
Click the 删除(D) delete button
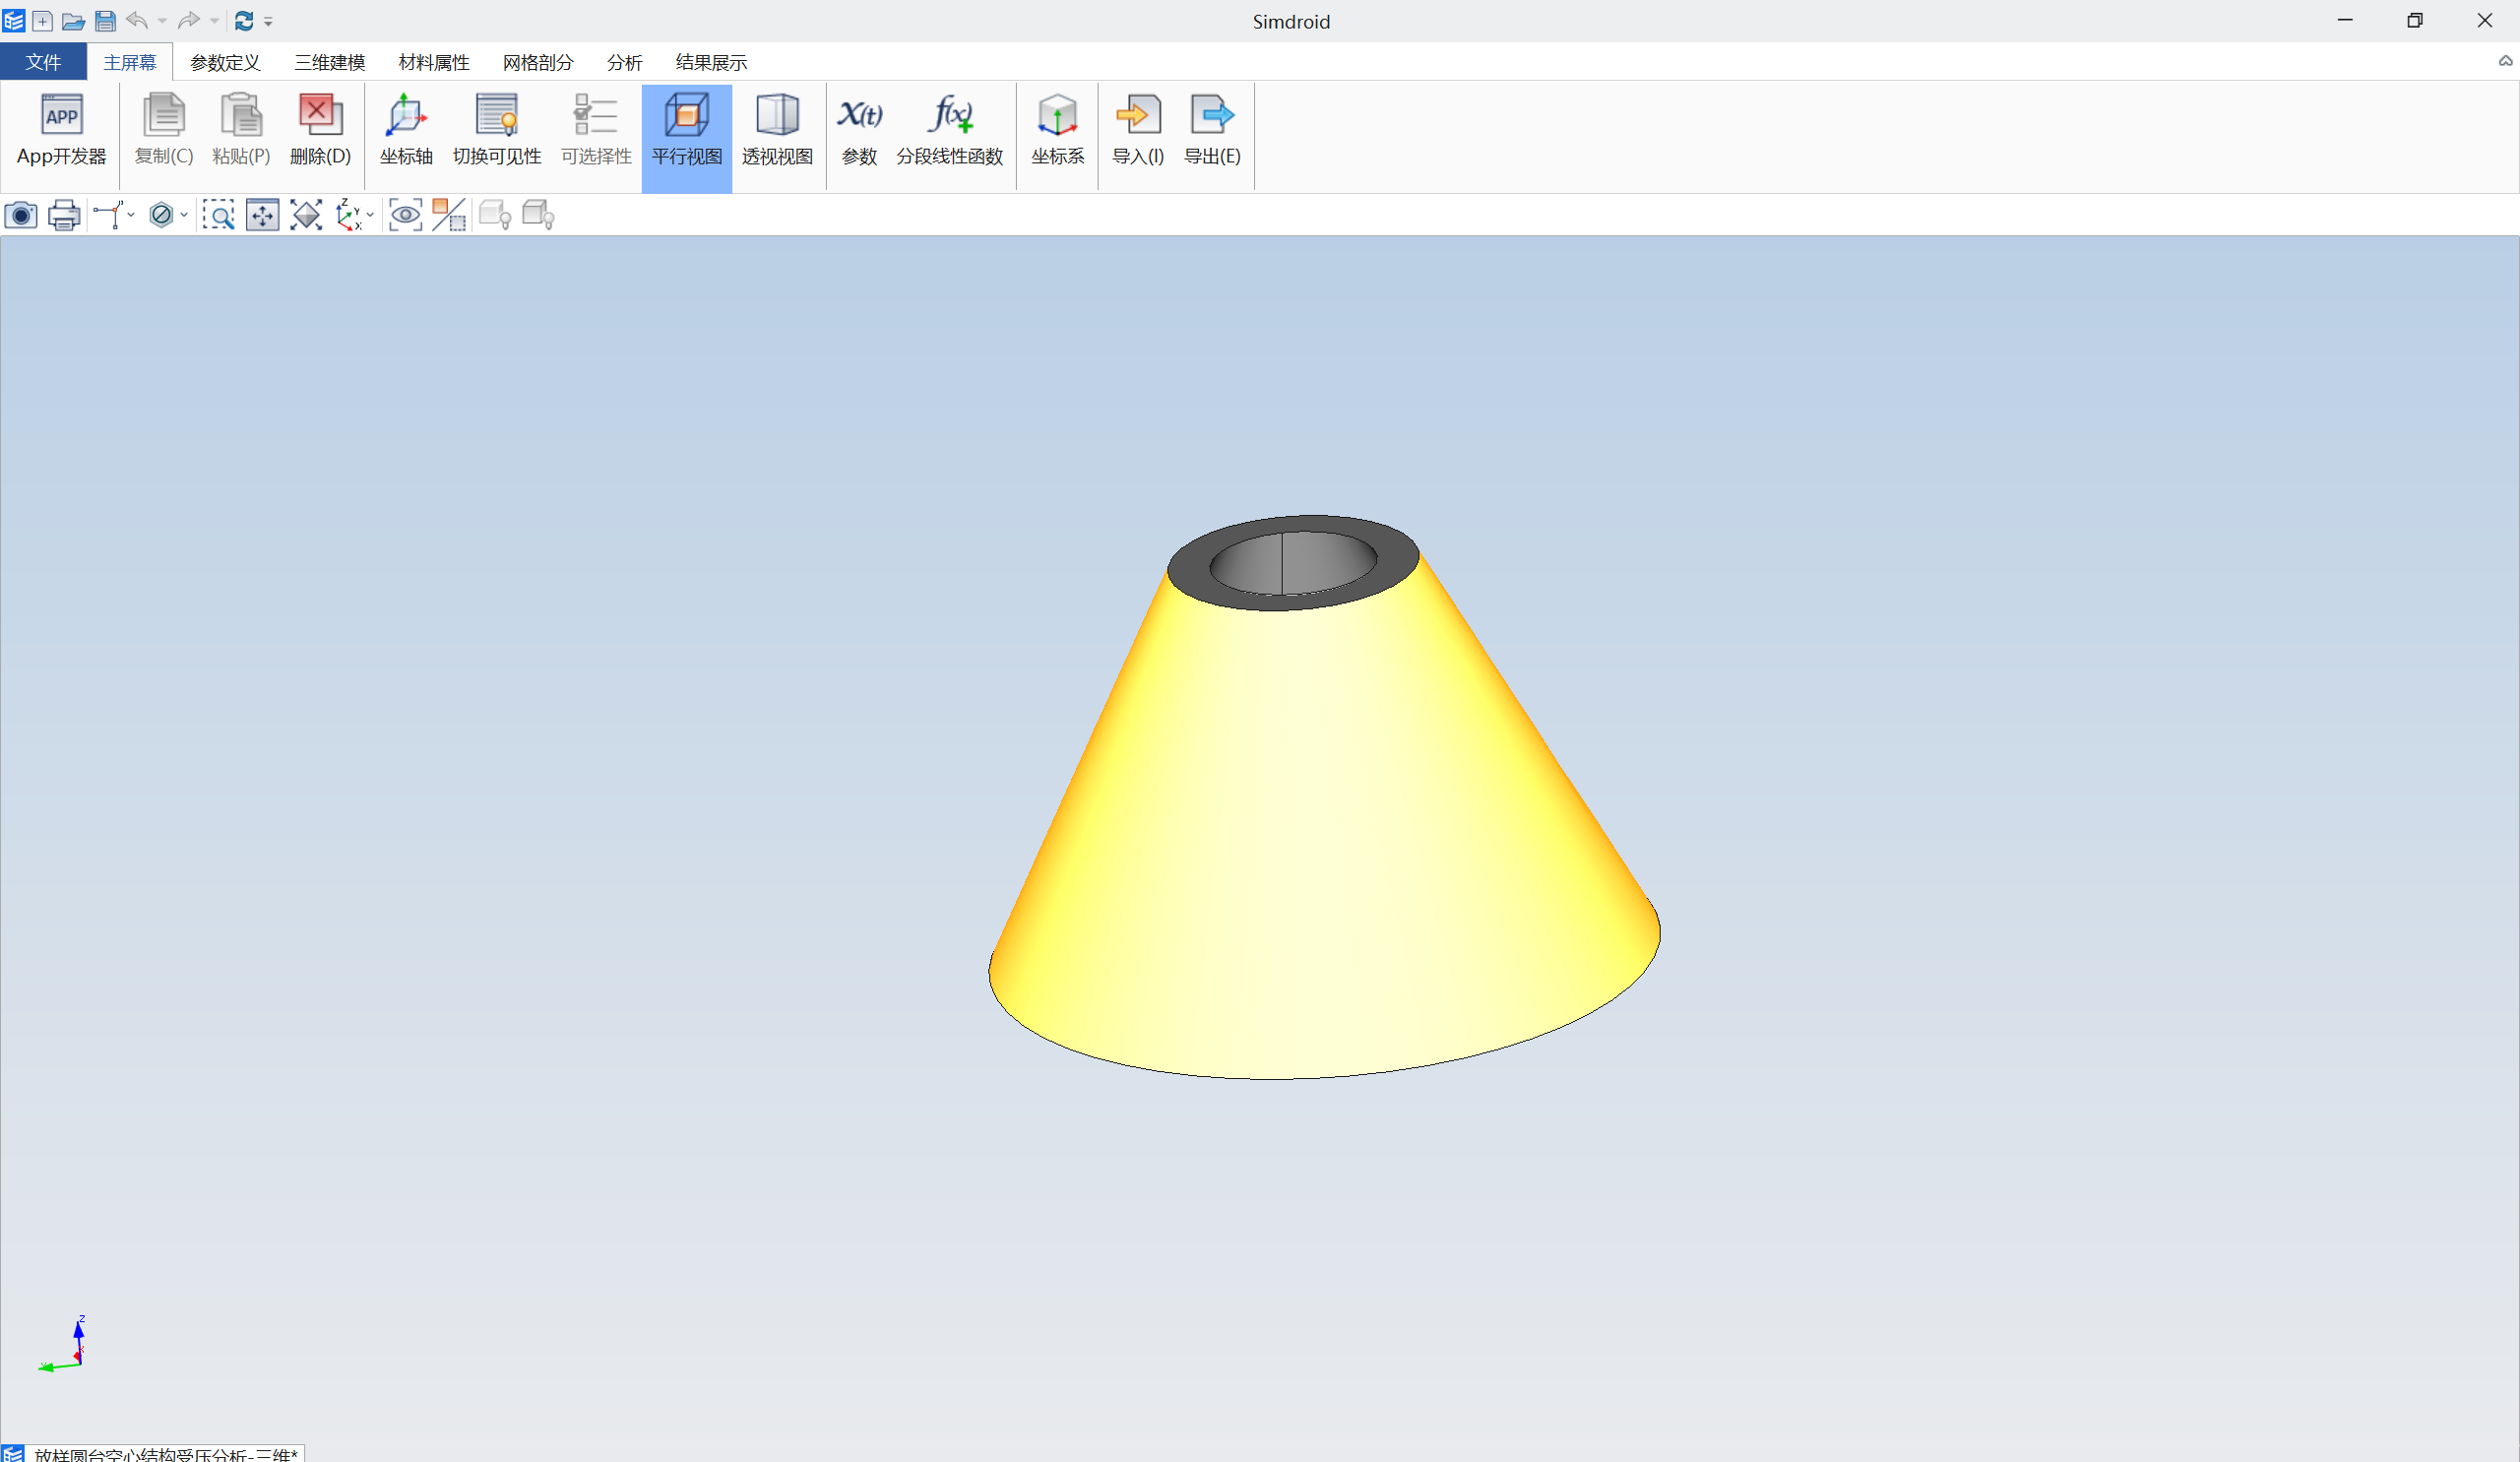click(x=320, y=132)
